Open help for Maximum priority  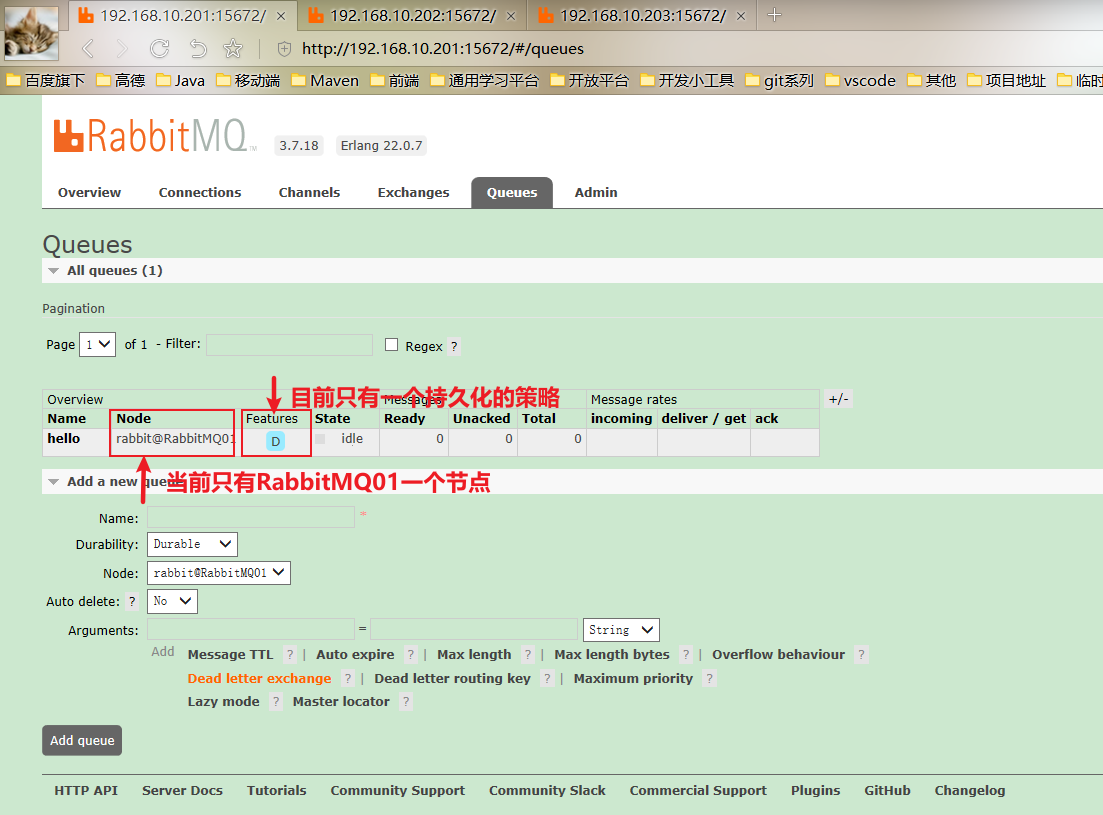(x=709, y=679)
